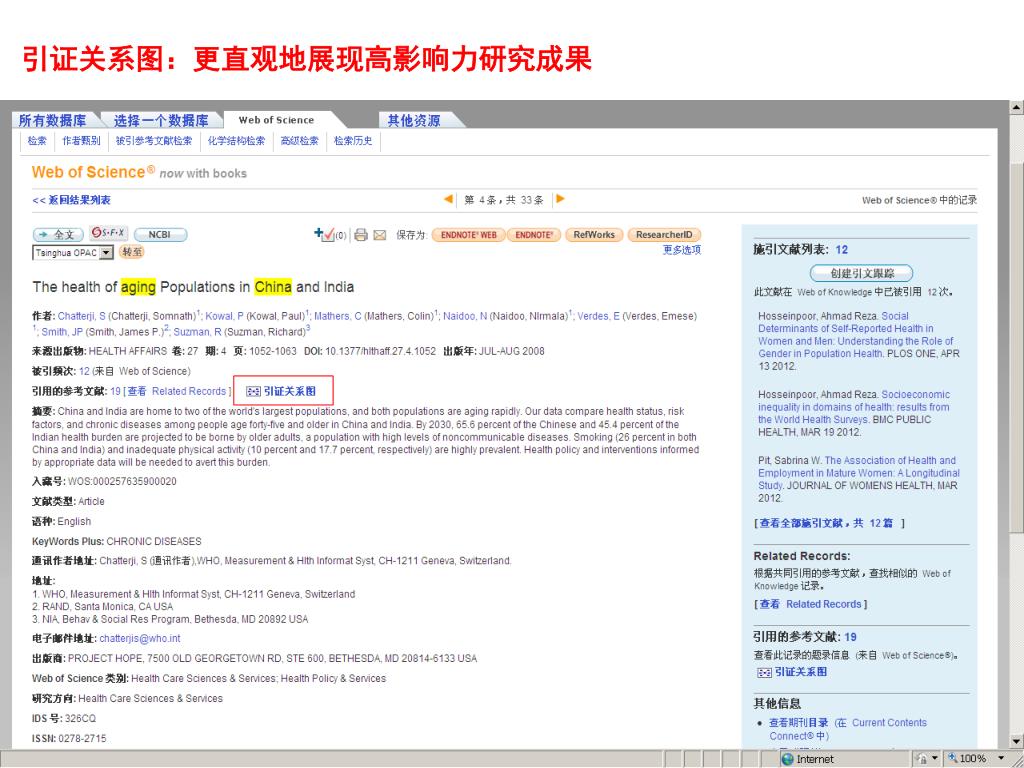Open Tsinghua OPAC dropdown
This screenshot has width=1024, height=768.
[x=106, y=253]
